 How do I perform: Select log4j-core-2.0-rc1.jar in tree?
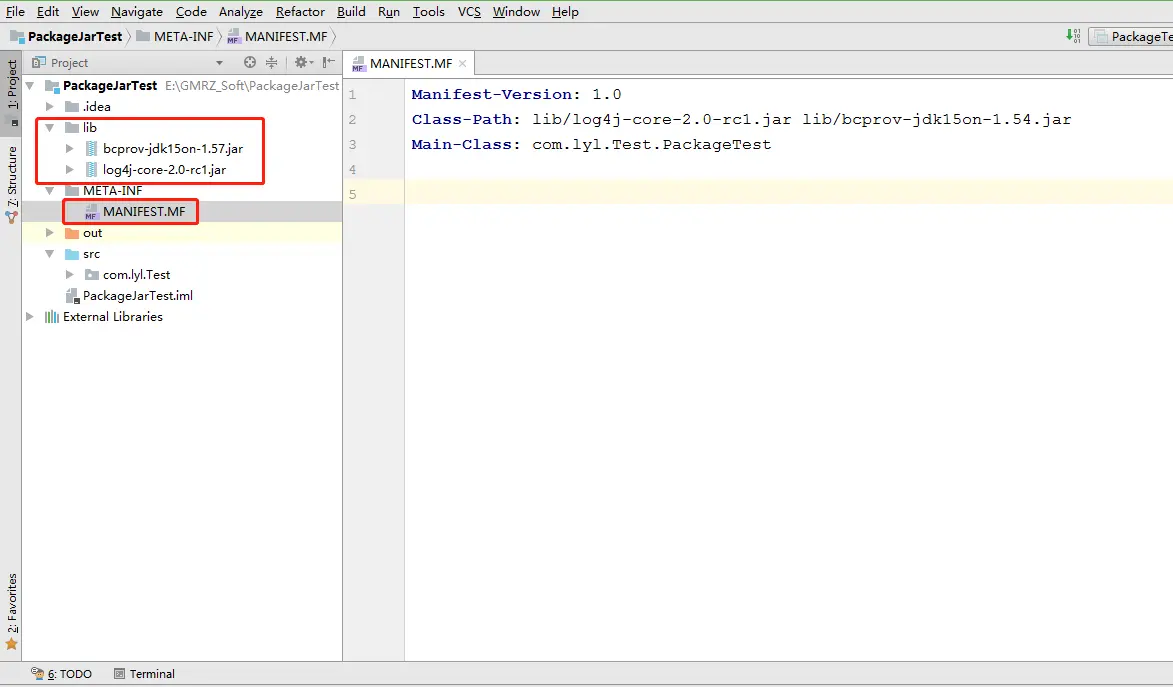(165, 169)
